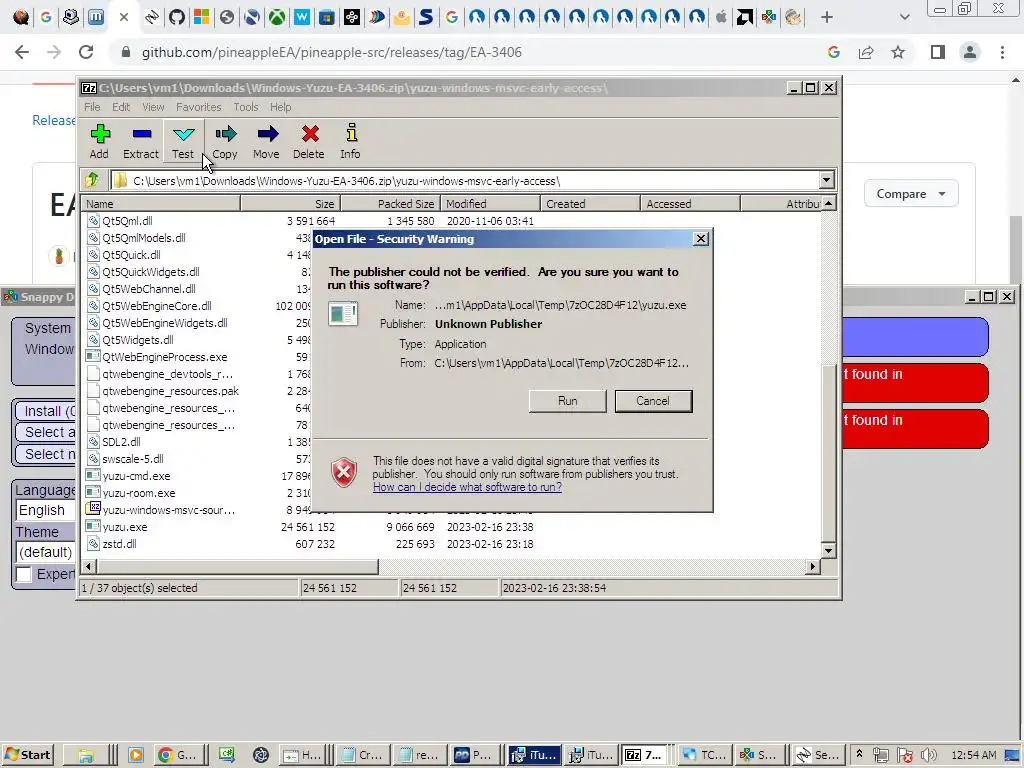Image resolution: width=1024 pixels, height=768 pixels.
Task: Reload the GitHub page in Chrome
Action: pyautogui.click(x=86, y=52)
